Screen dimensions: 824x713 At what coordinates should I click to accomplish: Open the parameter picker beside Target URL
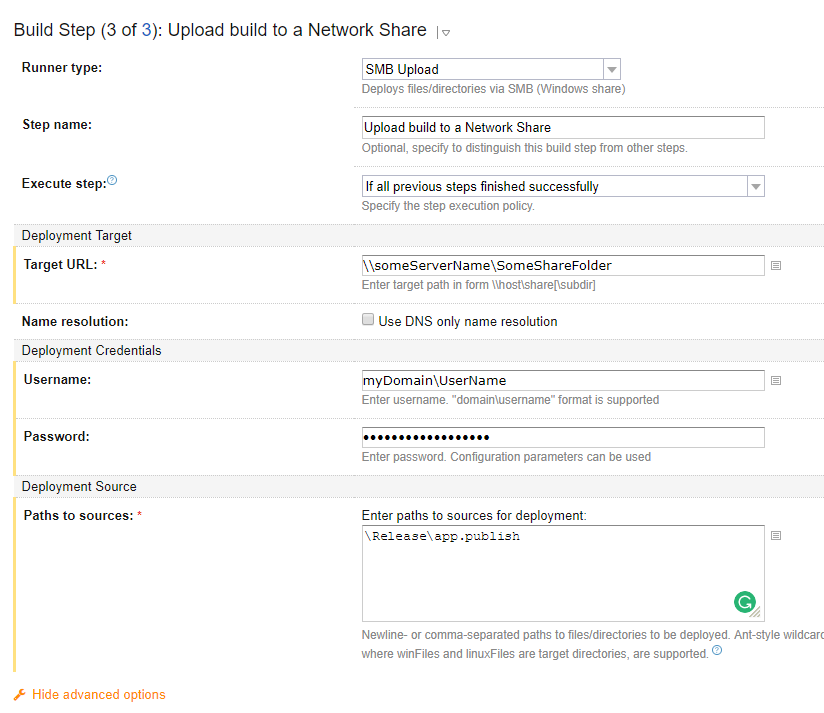(x=776, y=266)
